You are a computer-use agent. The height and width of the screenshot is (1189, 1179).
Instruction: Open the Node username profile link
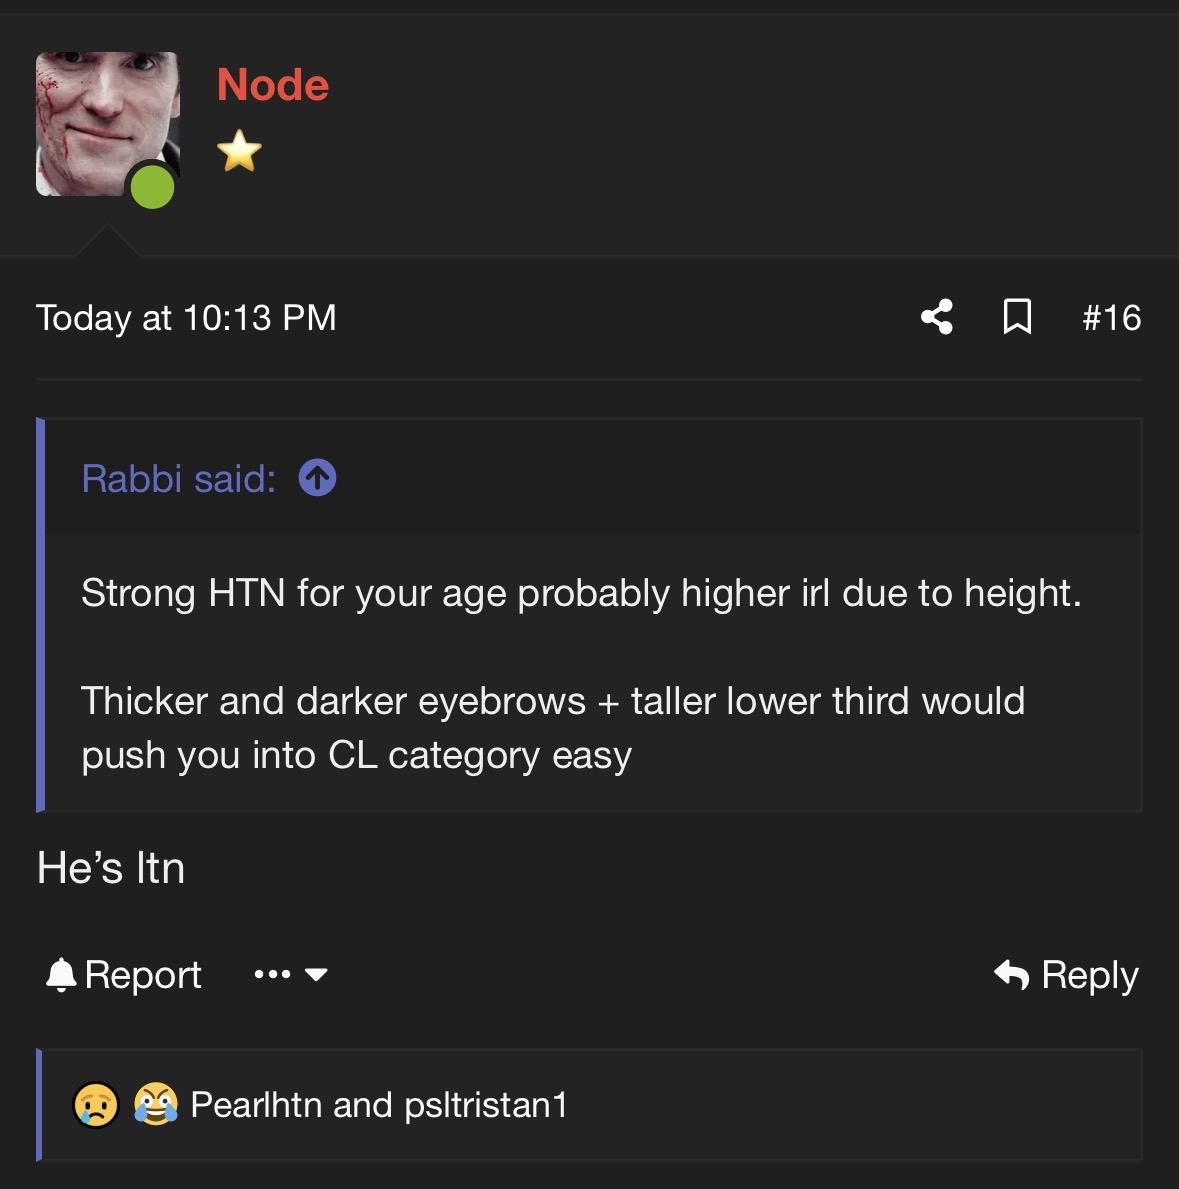(x=272, y=85)
